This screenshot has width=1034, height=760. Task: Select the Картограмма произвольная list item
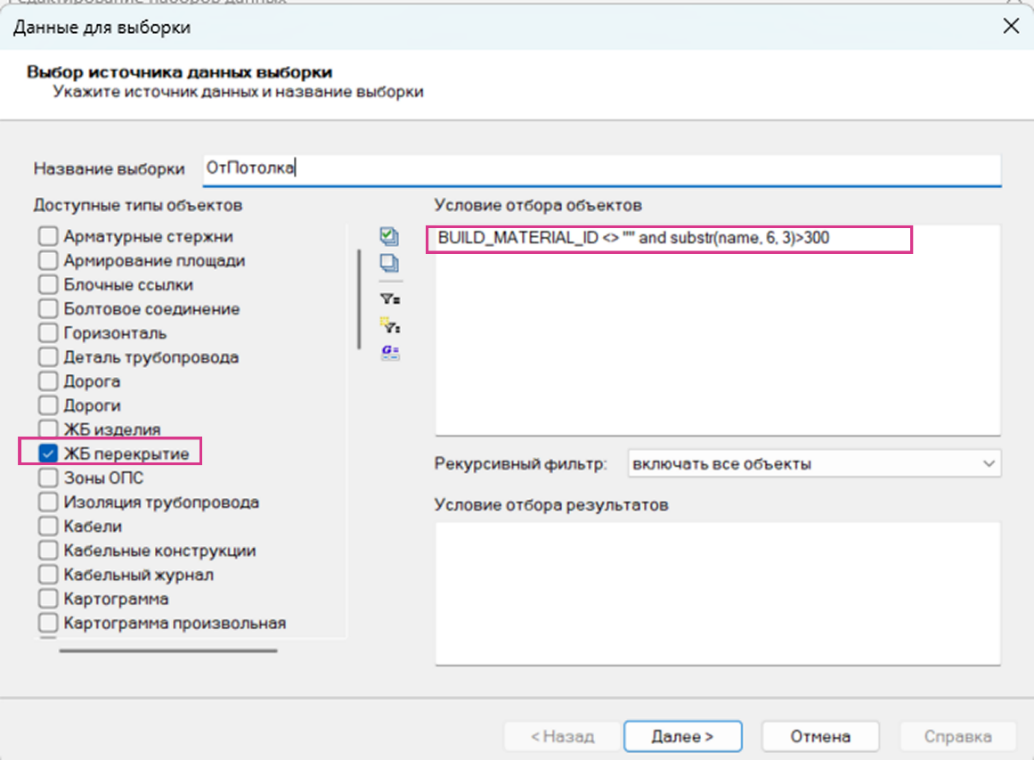click(174, 623)
